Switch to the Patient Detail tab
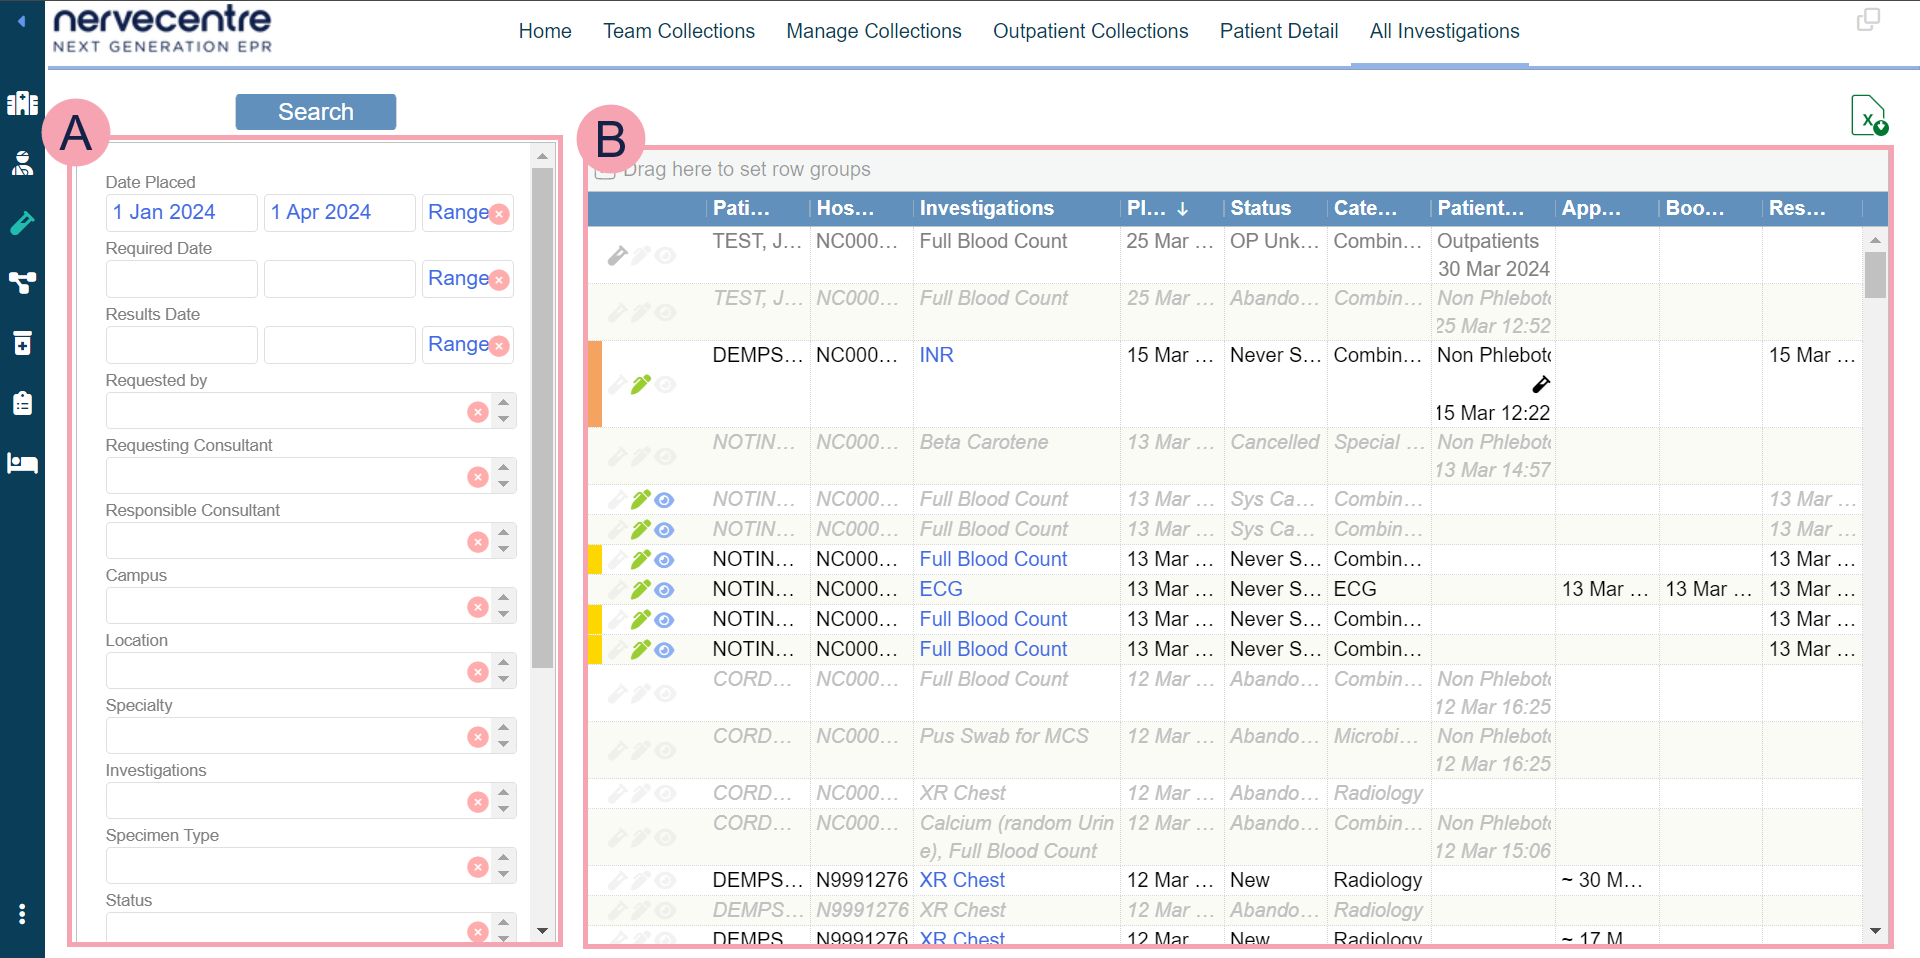This screenshot has height=958, width=1920. (1278, 31)
